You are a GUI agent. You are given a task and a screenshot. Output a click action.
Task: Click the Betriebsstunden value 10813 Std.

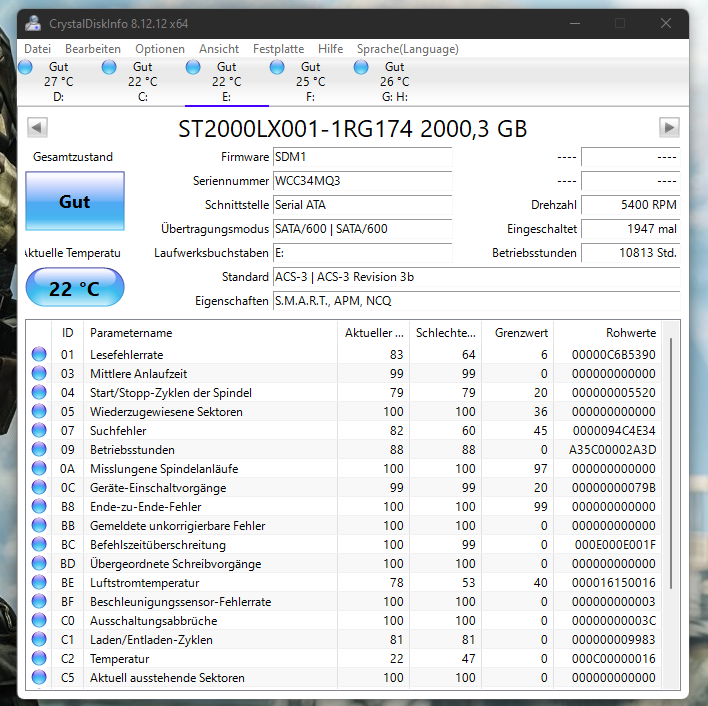(x=630, y=253)
